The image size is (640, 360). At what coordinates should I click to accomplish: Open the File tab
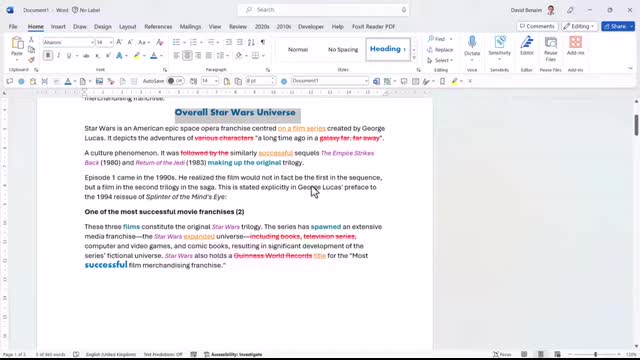(x=13, y=27)
